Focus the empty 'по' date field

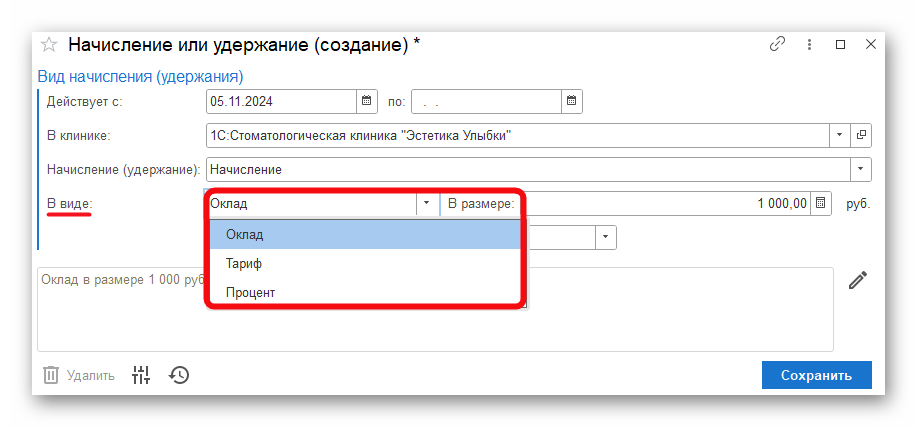tap(487, 101)
